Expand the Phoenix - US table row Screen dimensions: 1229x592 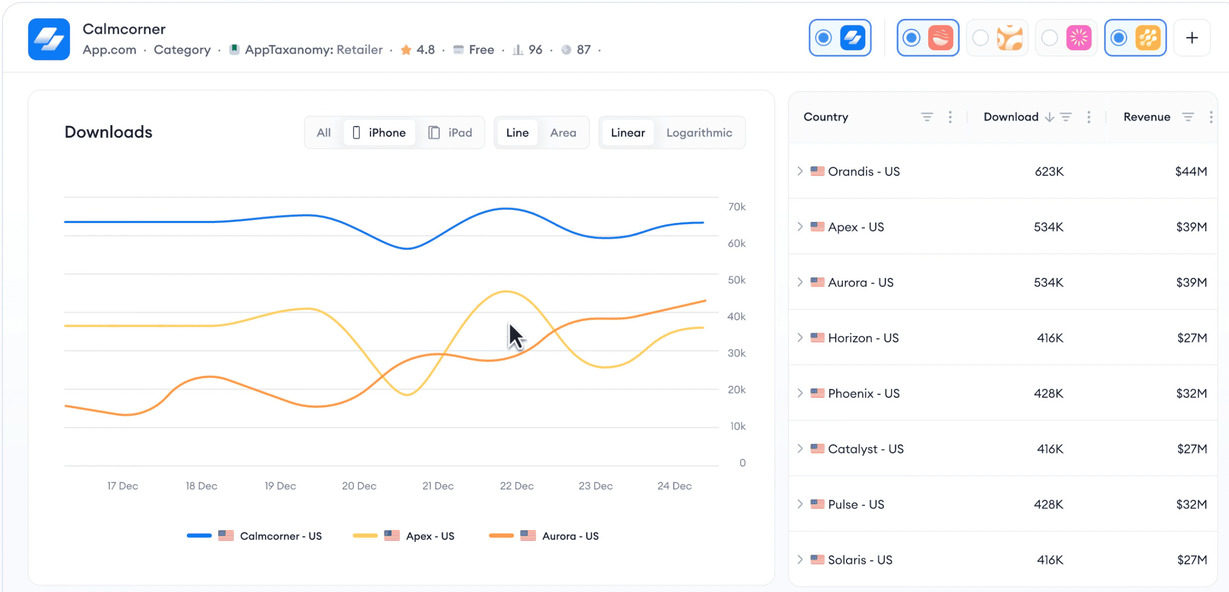(x=800, y=394)
